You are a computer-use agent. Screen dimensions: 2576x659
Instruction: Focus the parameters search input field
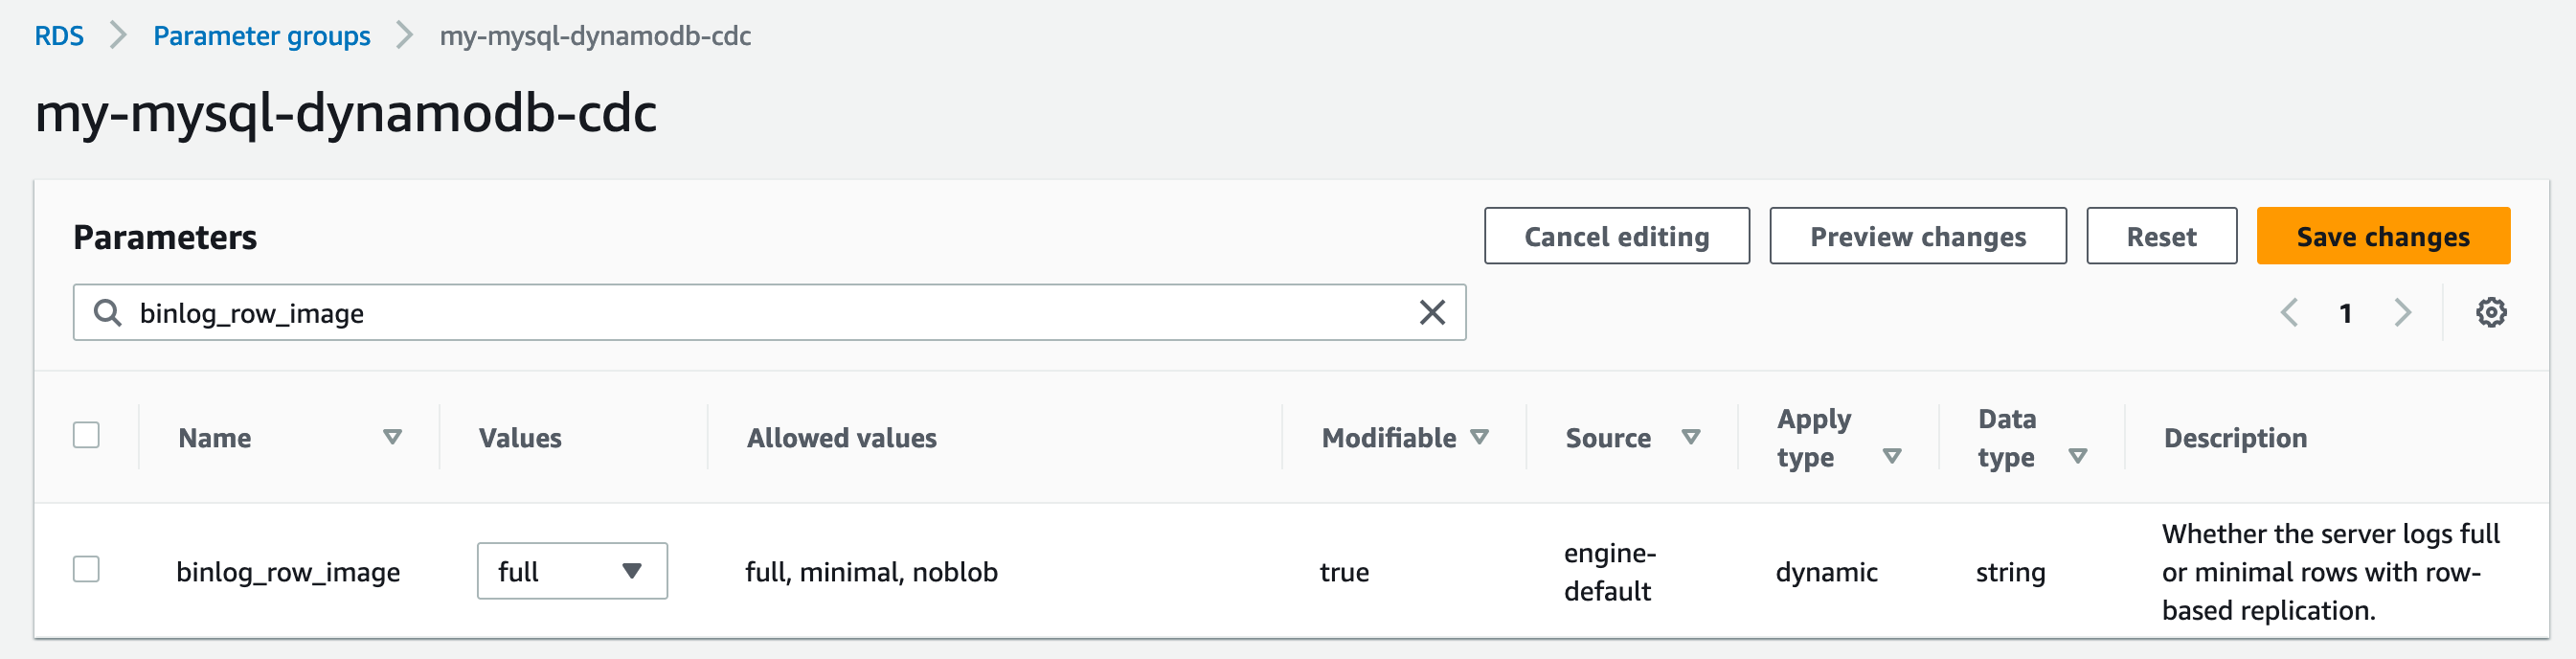(x=760, y=313)
